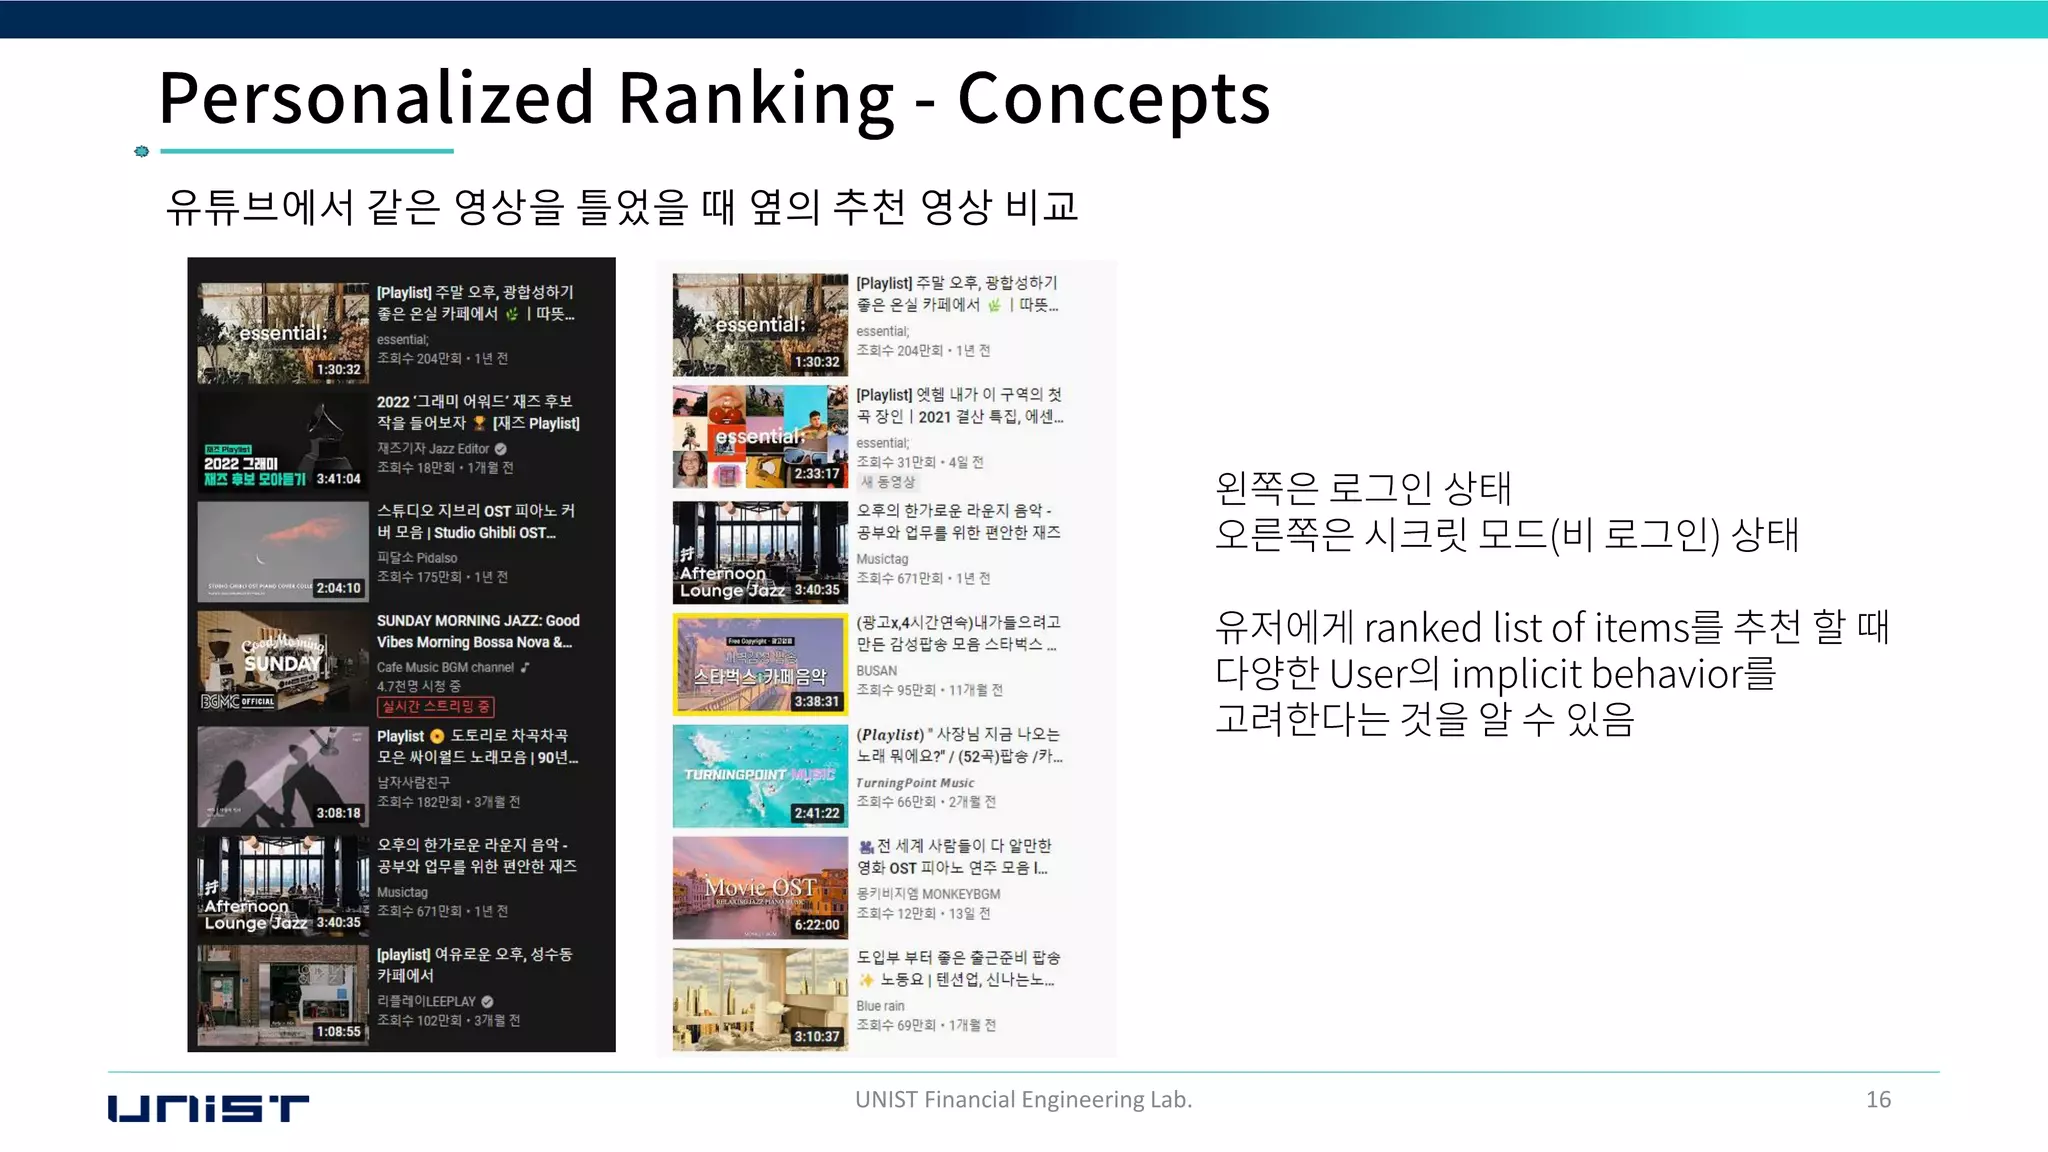Click verified checkmark beside 리플레이LEEPLAY
Viewport: 2048px width, 1152px height.
pos(487,1001)
